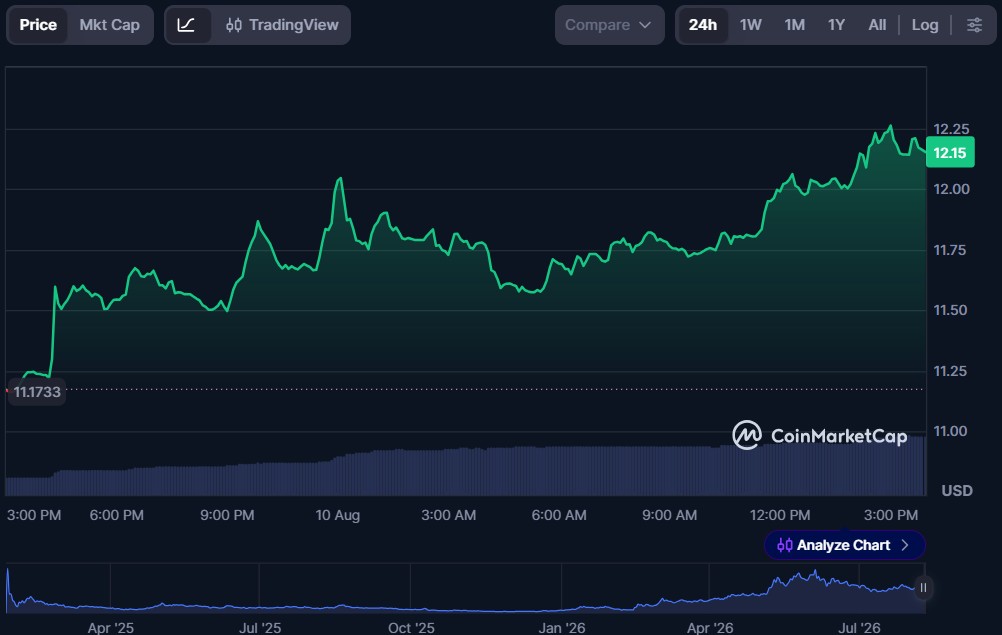Click the 11.25 price axis label
The width and height of the screenshot is (1002, 635).
(x=950, y=371)
